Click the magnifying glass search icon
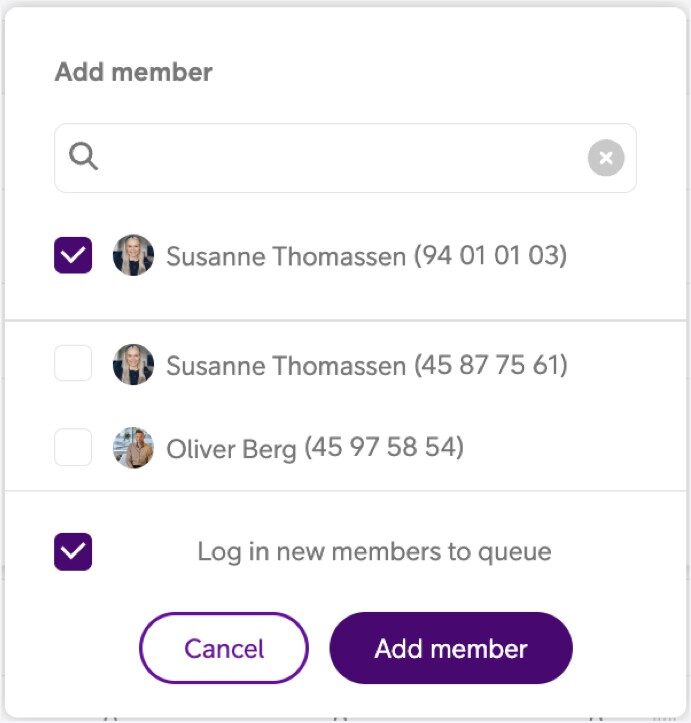Viewport: 691px width, 723px height. point(84,156)
